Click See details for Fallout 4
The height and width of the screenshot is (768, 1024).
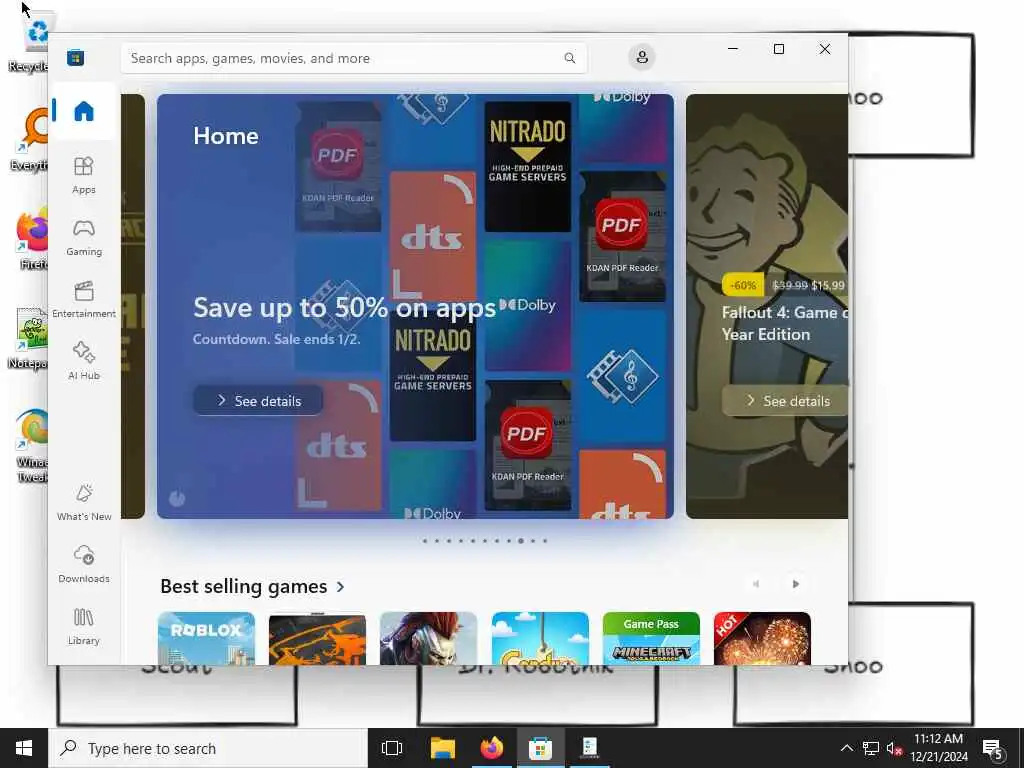(x=785, y=400)
